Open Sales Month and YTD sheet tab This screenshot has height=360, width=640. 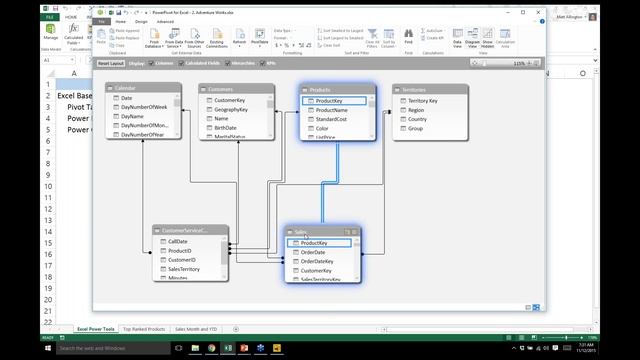point(196,329)
